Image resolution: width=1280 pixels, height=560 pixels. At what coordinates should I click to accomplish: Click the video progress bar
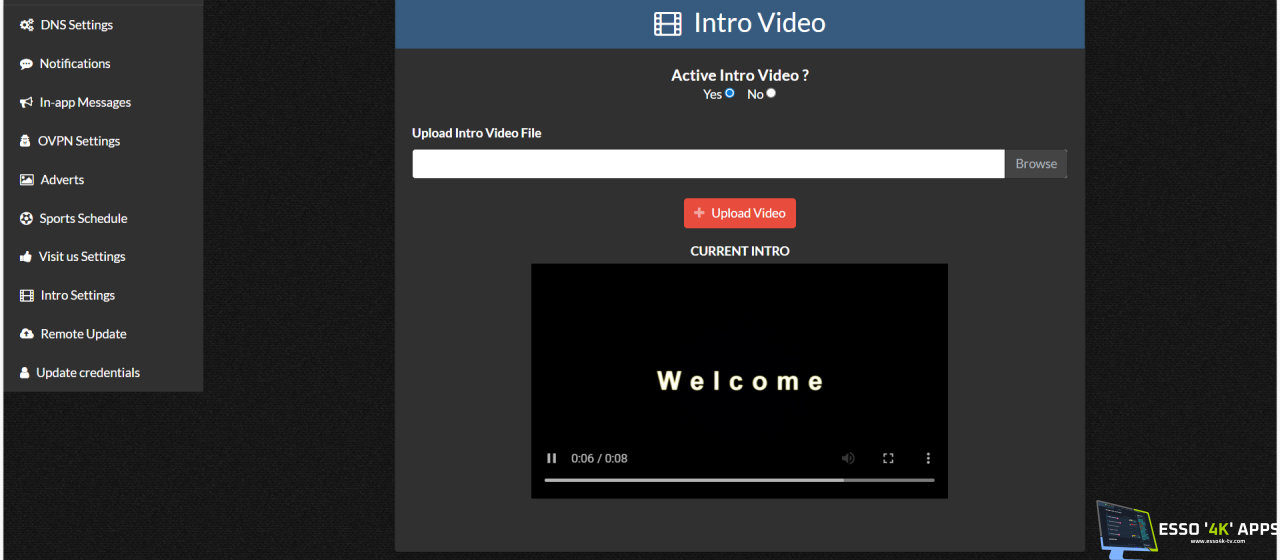click(739, 480)
